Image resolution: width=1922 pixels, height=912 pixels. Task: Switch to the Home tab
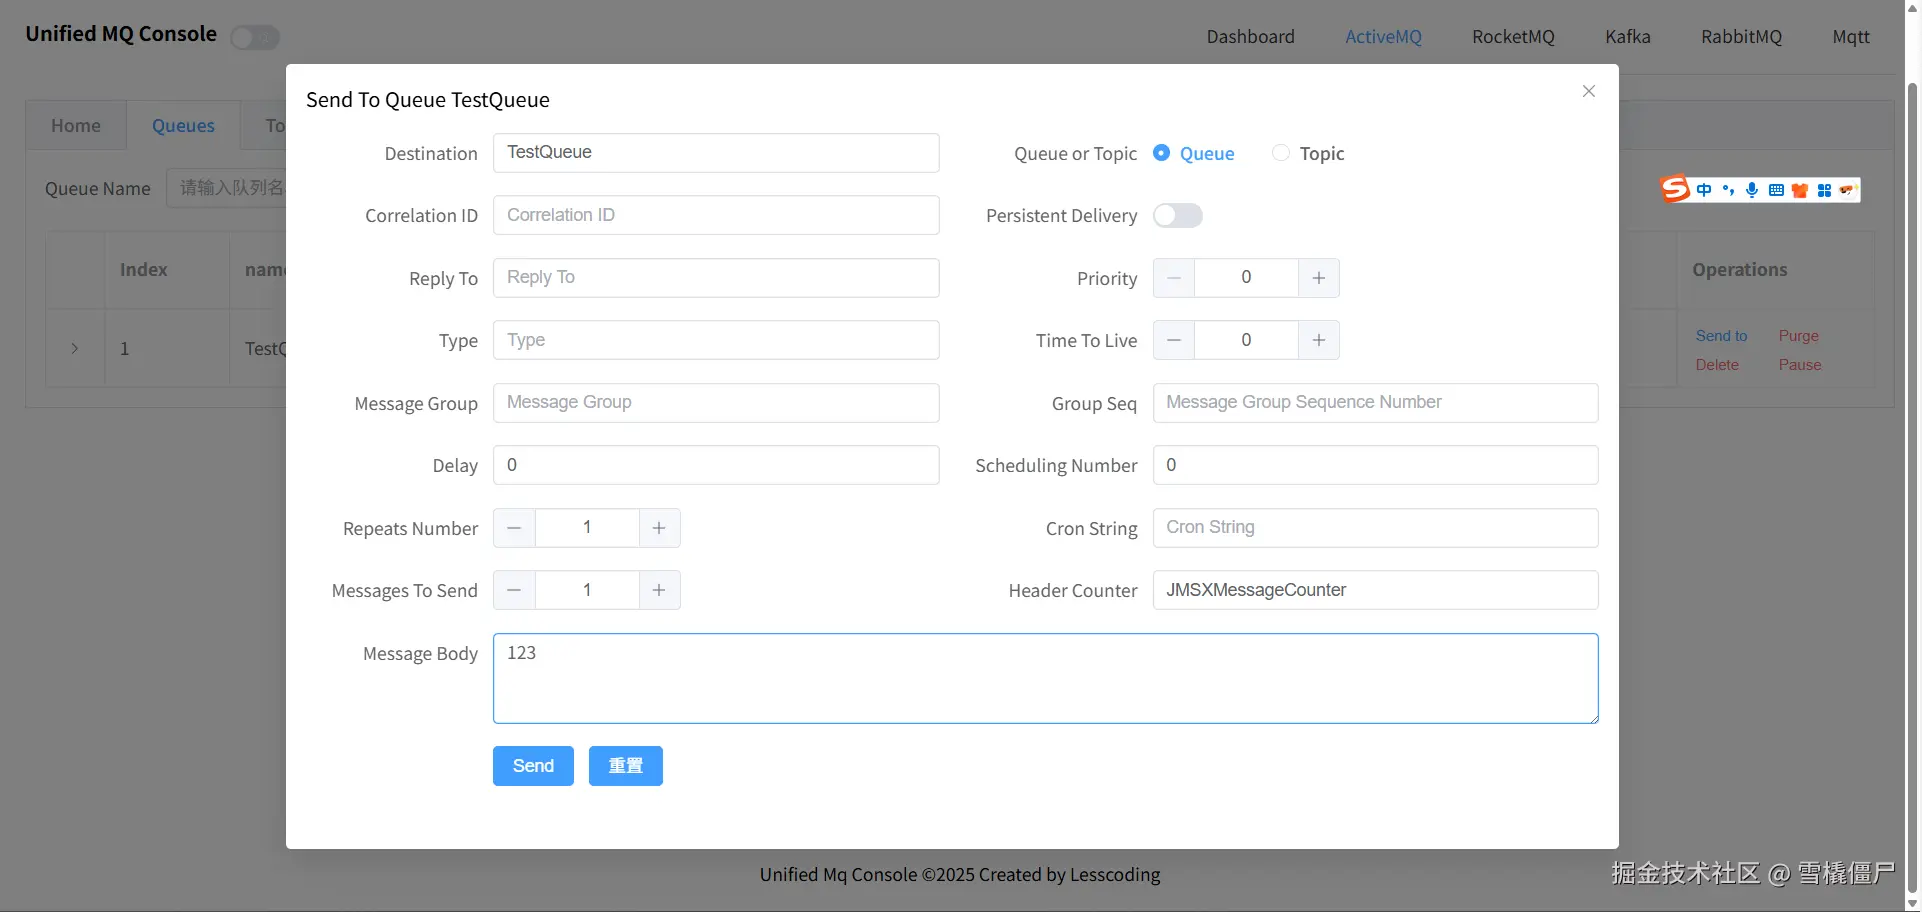[76, 125]
